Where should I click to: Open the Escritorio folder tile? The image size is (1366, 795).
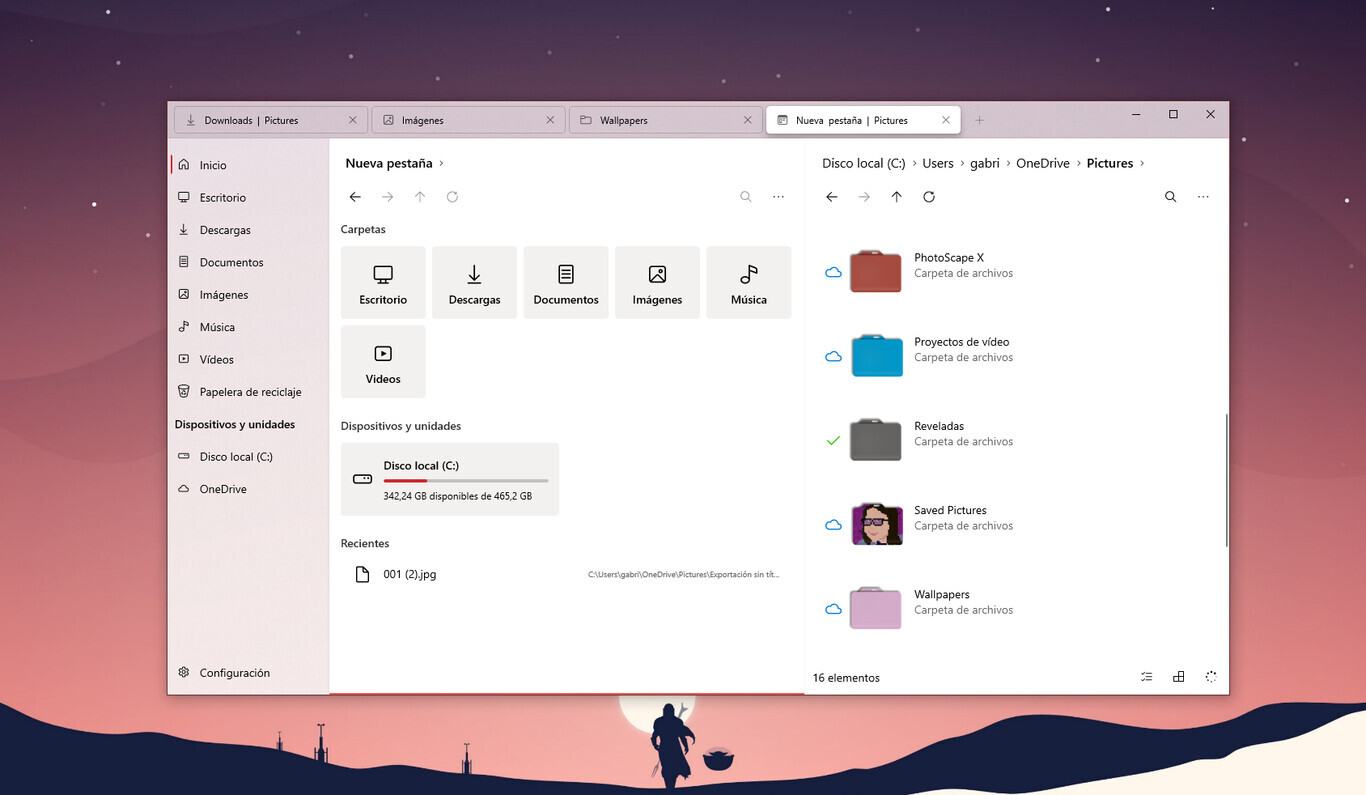[x=382, y=281]
